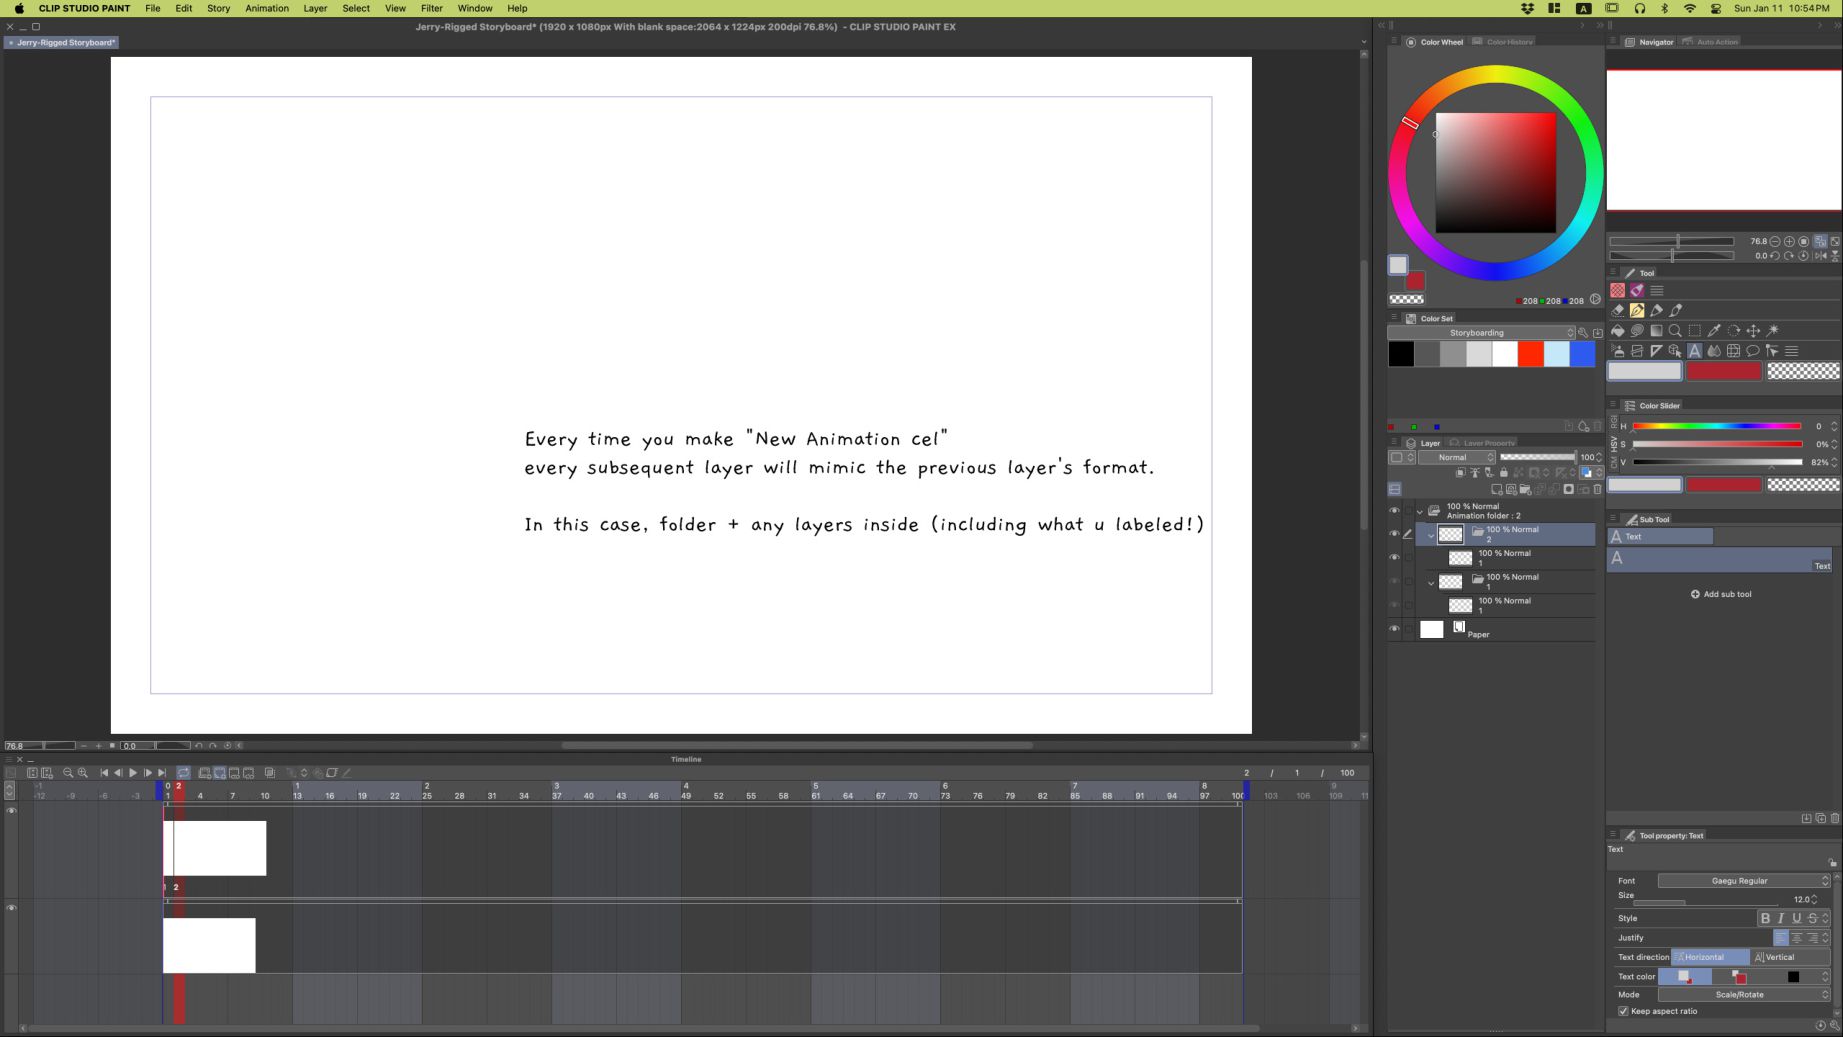Toggle Lock layer icon

1503,473
